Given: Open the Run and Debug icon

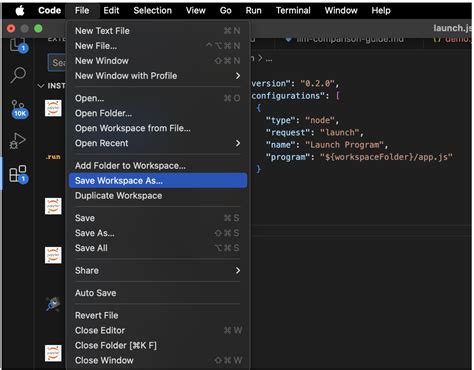Looking at the screenshot, I should 17,141.
